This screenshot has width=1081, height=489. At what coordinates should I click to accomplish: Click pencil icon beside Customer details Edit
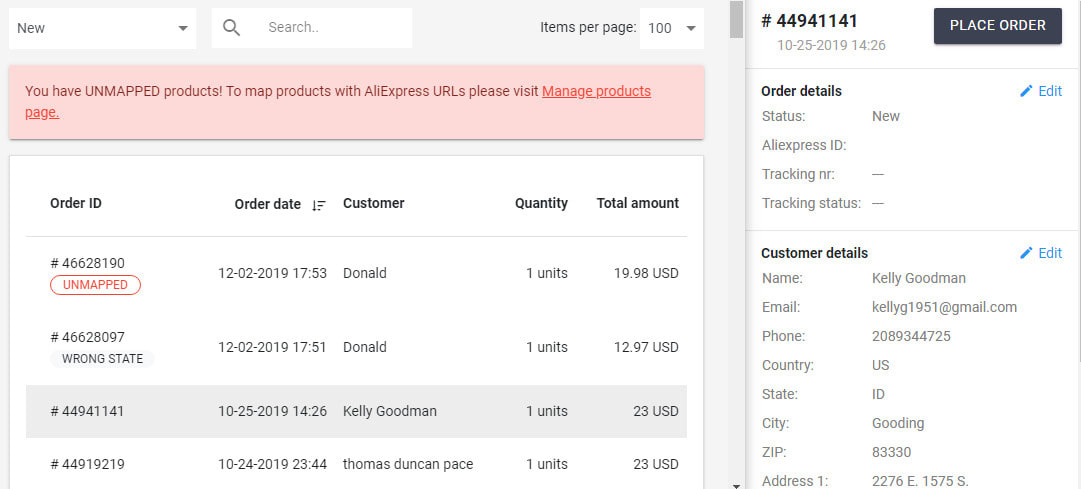coord(1027,253)
